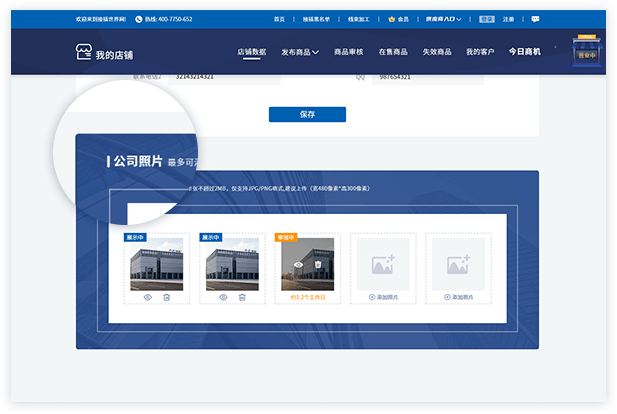Image resolution: width=617 pixels, height=414 pixels.
Task: Click the hotline phone icon
Action: click(x=139, y=19)
